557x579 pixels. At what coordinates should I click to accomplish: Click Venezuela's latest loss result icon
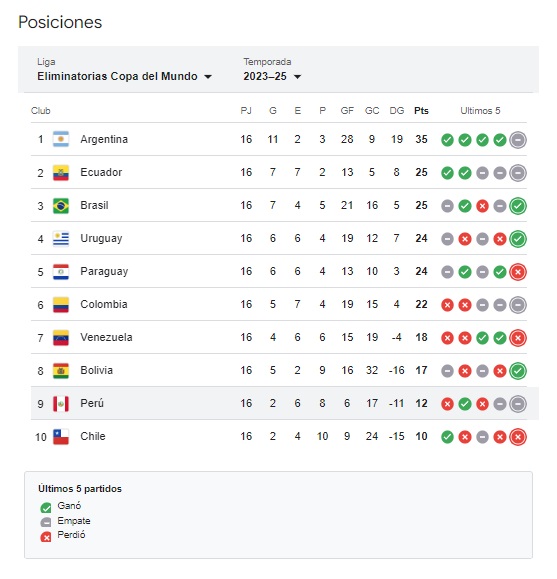click(x=517, y=338)
